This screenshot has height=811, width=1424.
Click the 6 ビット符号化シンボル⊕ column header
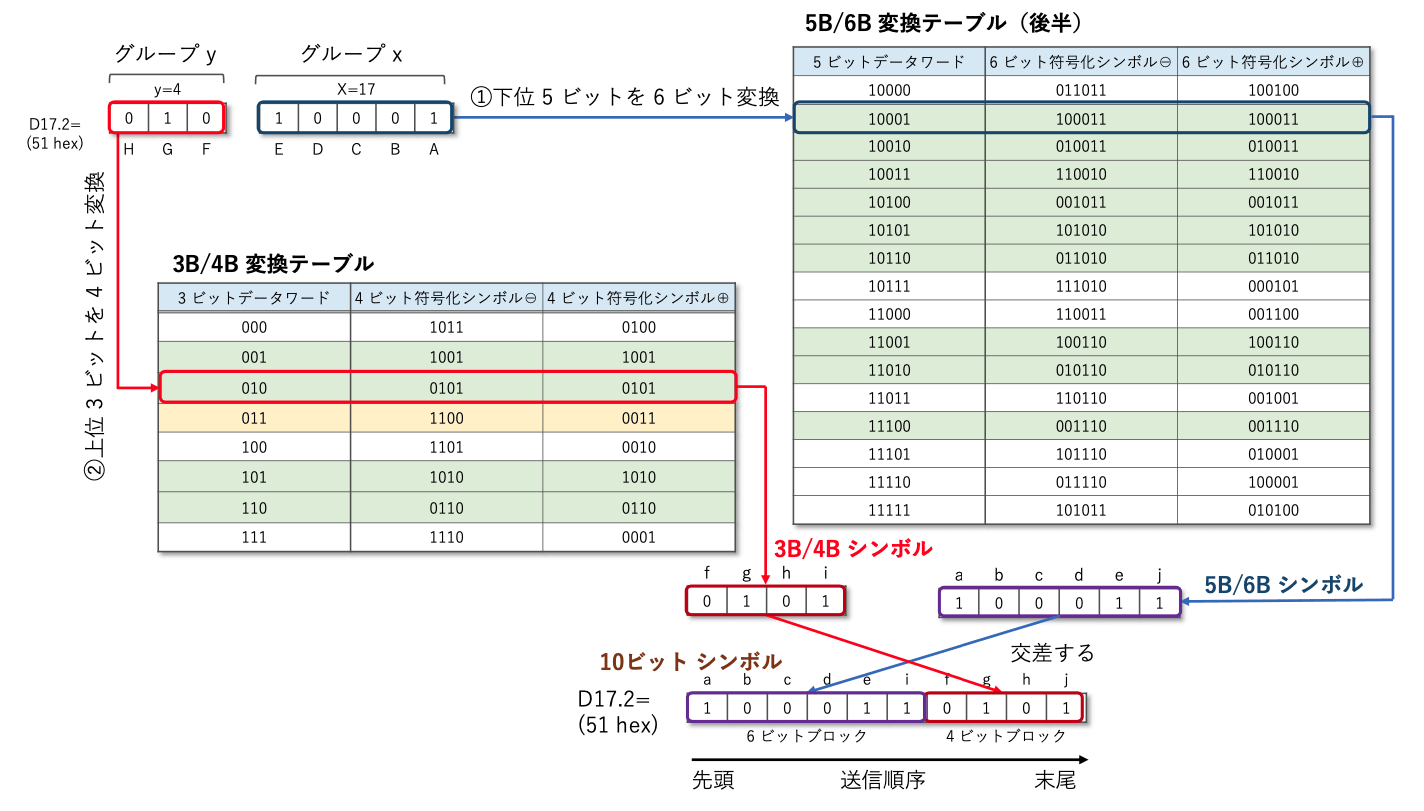pos(1273,62)
